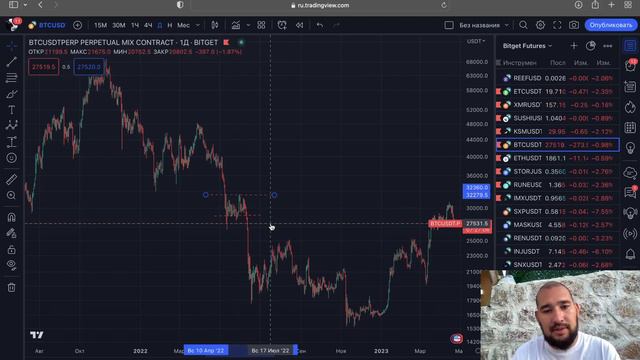Open the ideas lightbulb panel

point(630,148)
